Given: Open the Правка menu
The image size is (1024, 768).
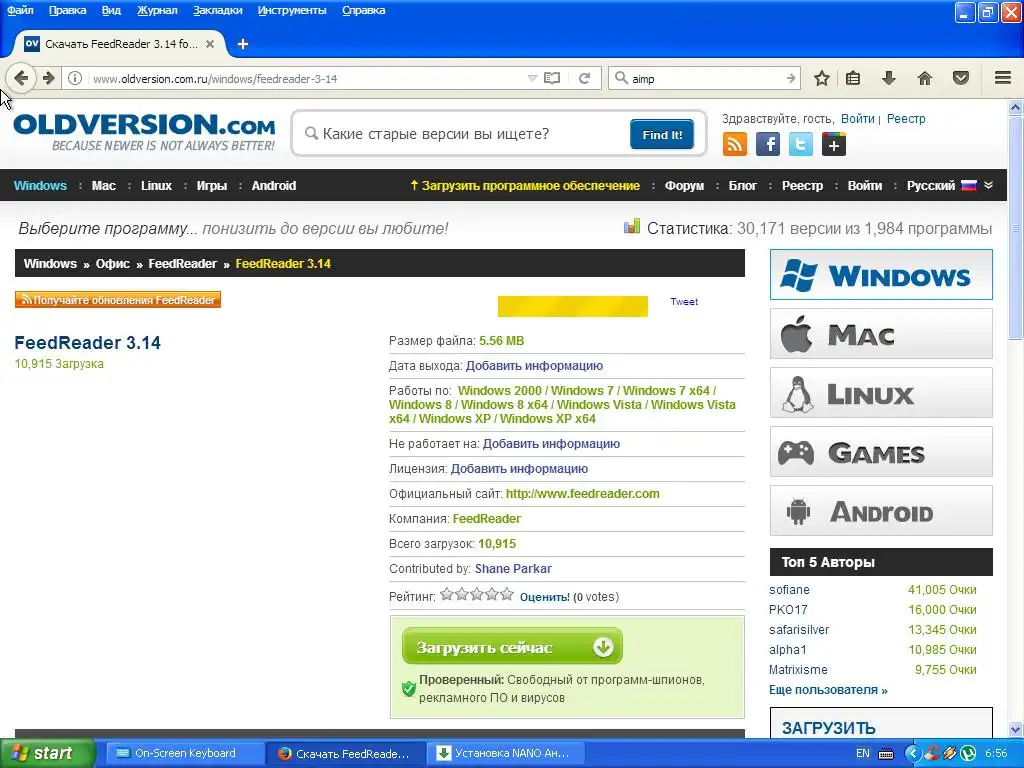Looking at the screenshot, I should tap(67, 10).
